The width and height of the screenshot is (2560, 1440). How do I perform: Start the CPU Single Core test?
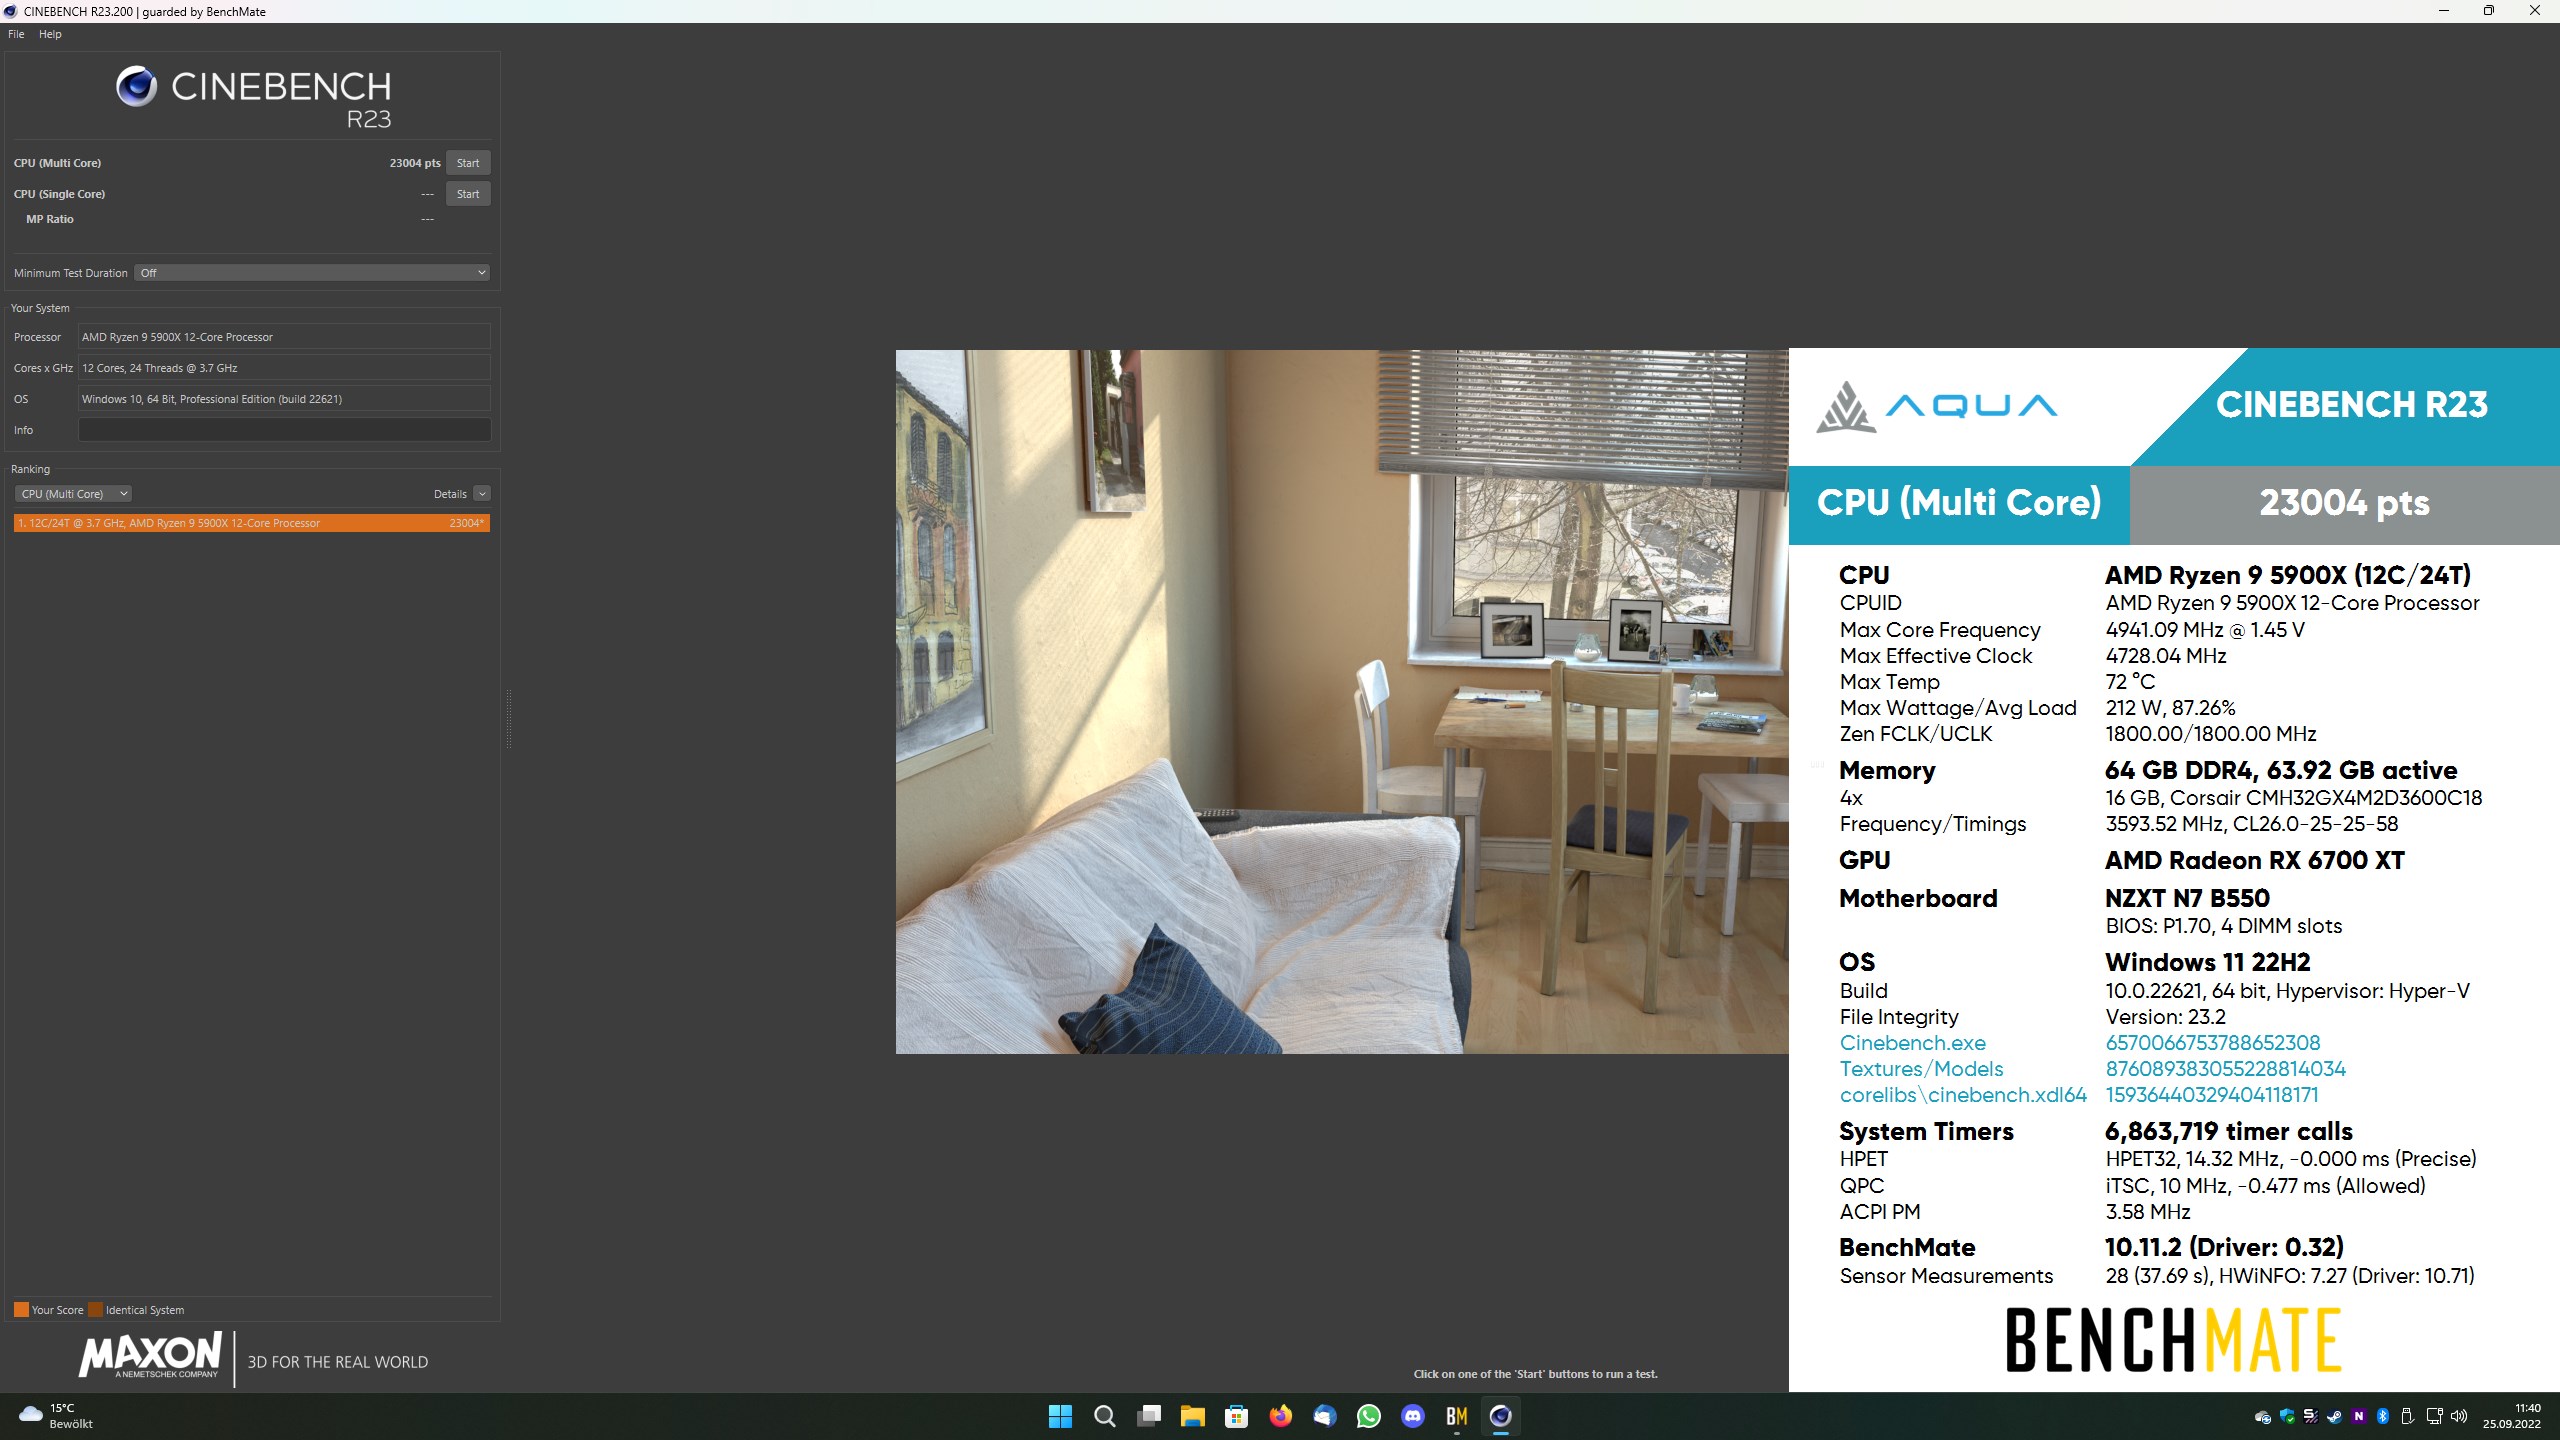tap(468, 194)
